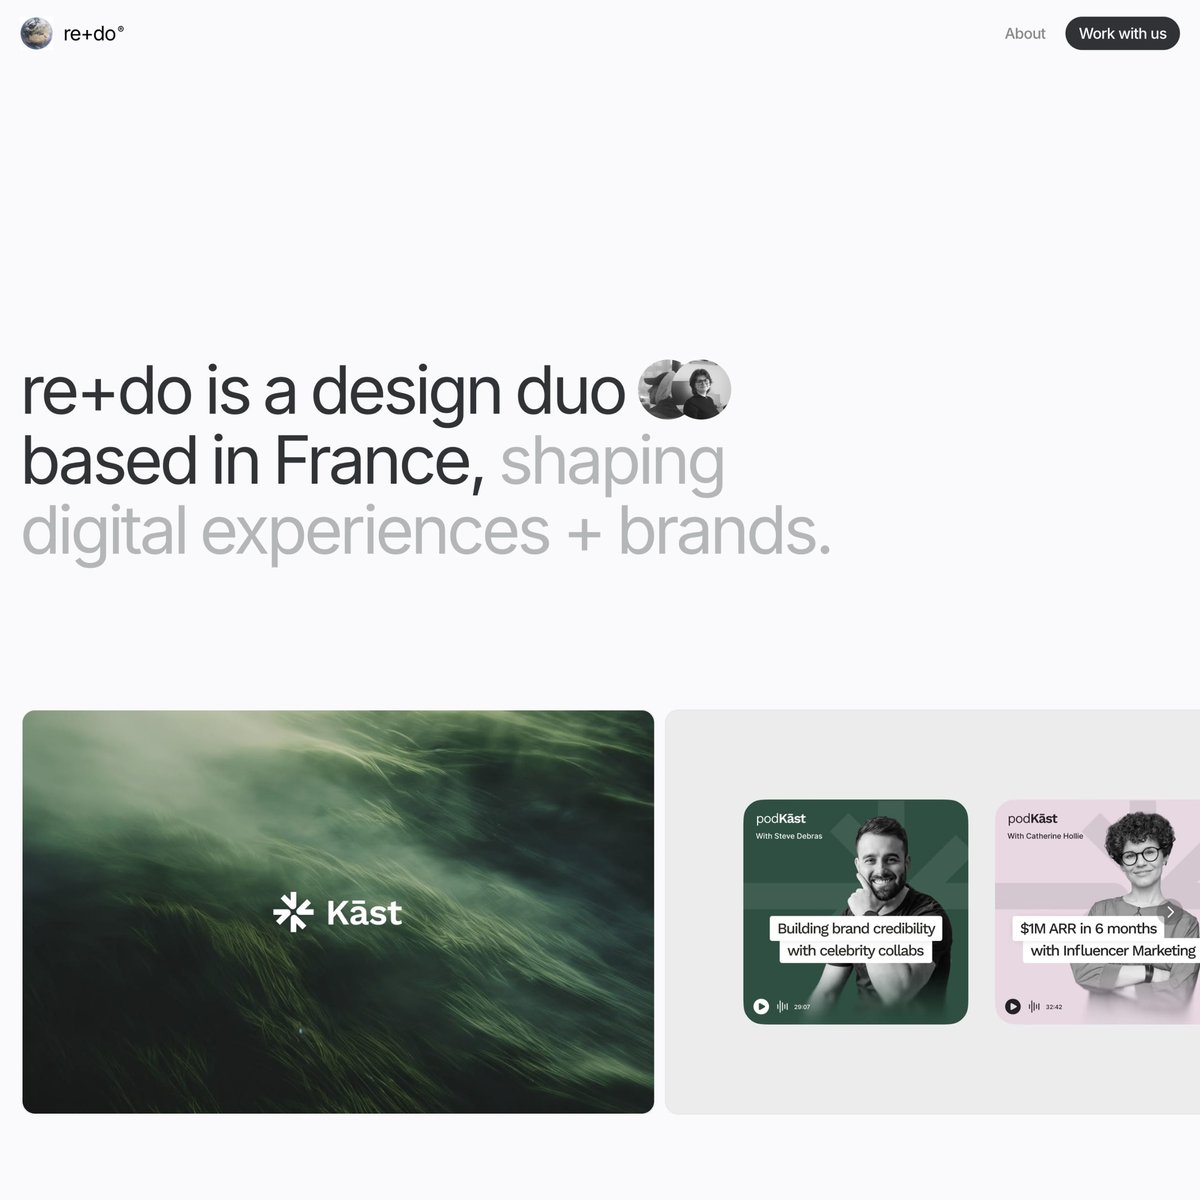Advance carousel with the right chevron arrow

(1170, 911)
